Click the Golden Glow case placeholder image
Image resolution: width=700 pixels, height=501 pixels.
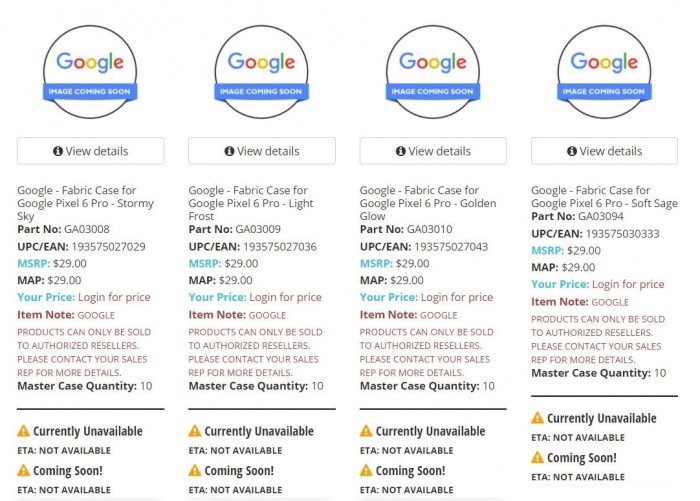433,72
